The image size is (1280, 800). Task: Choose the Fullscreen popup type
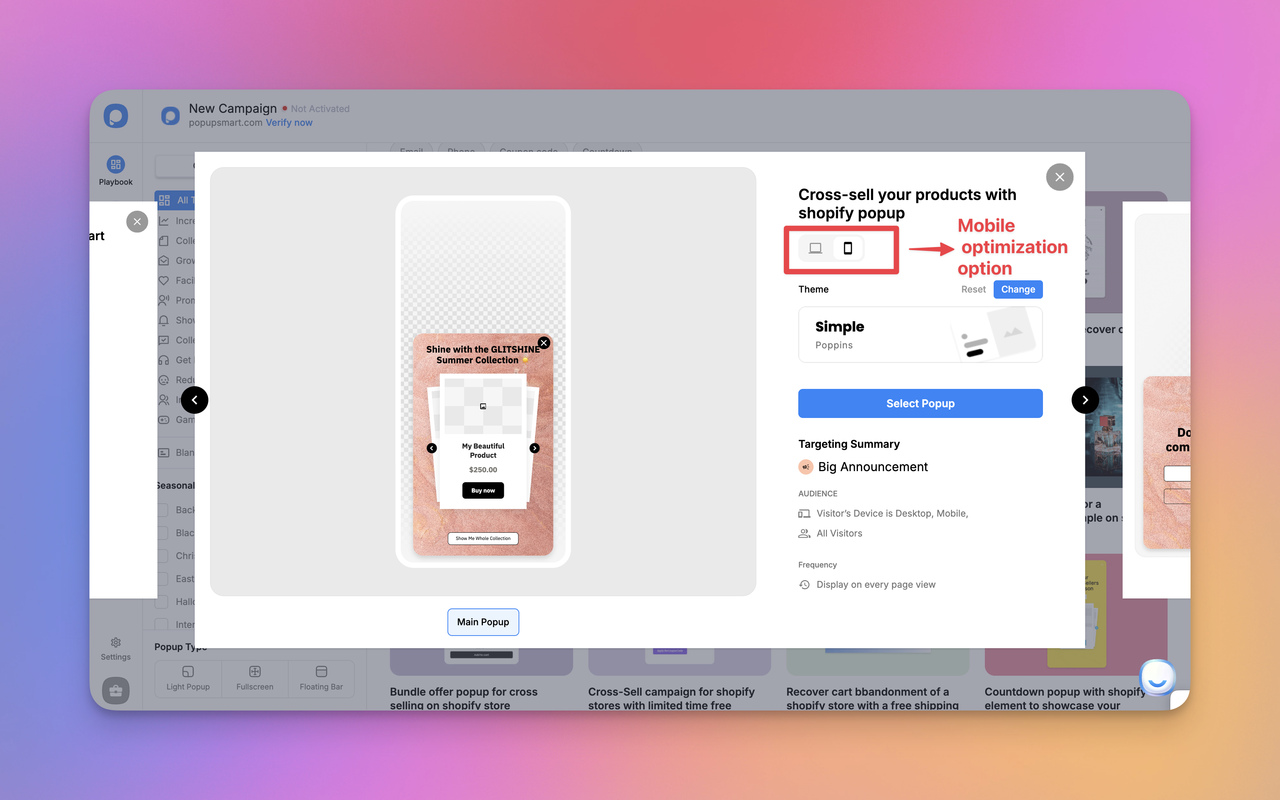pos(255,678)
